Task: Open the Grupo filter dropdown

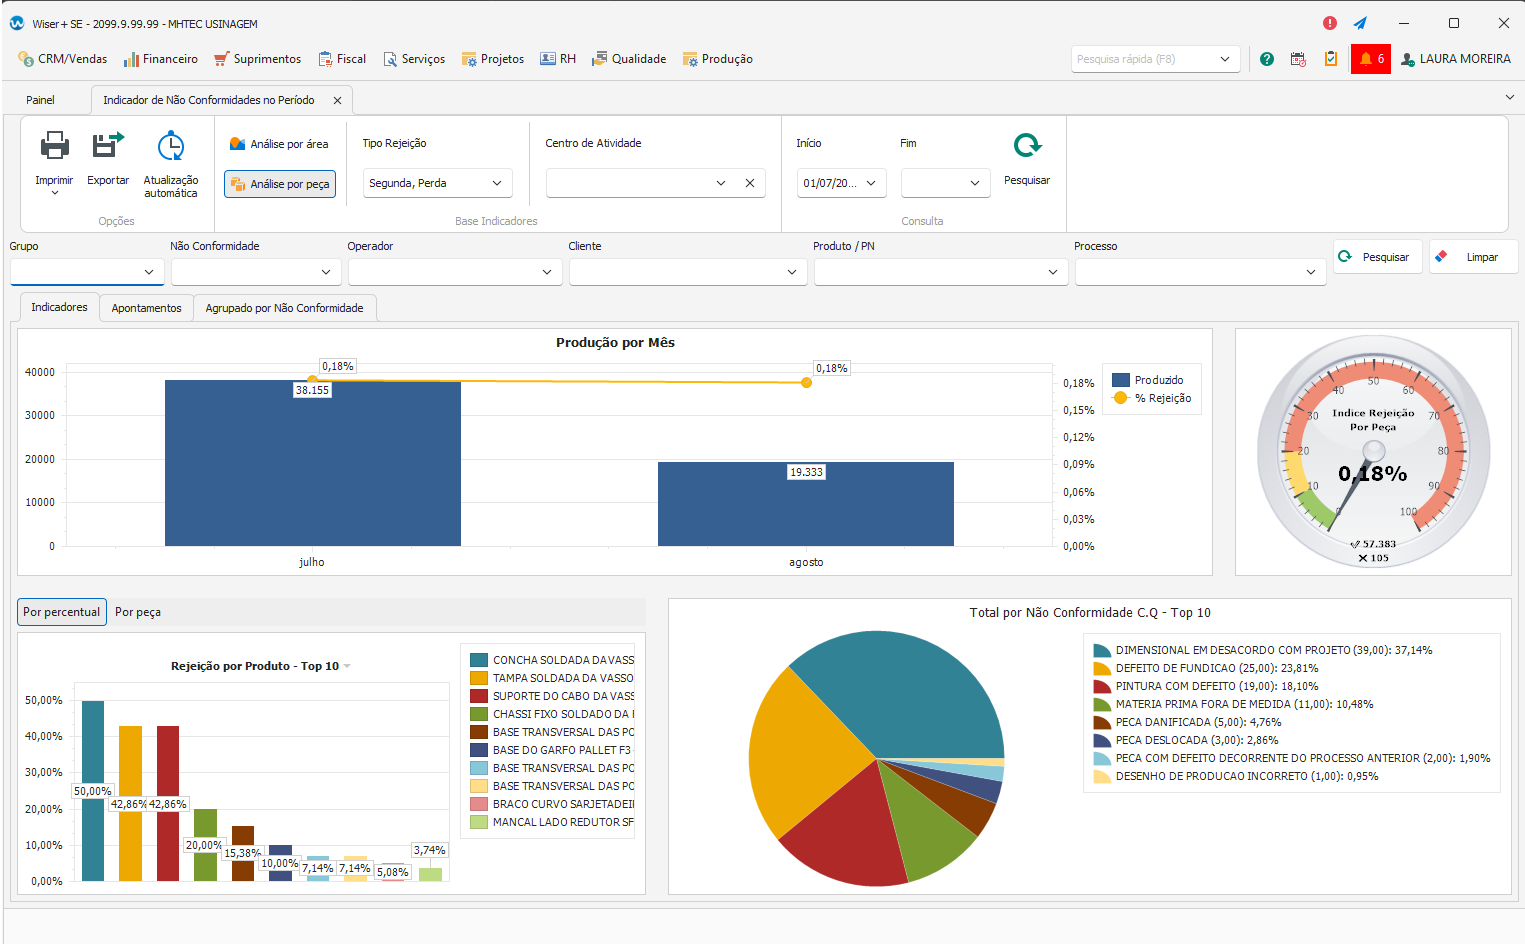Action: pos(148,272)
